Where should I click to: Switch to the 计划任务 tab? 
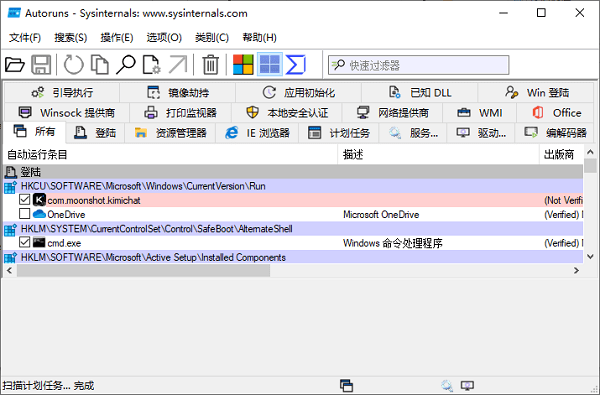tap(339, 133)
